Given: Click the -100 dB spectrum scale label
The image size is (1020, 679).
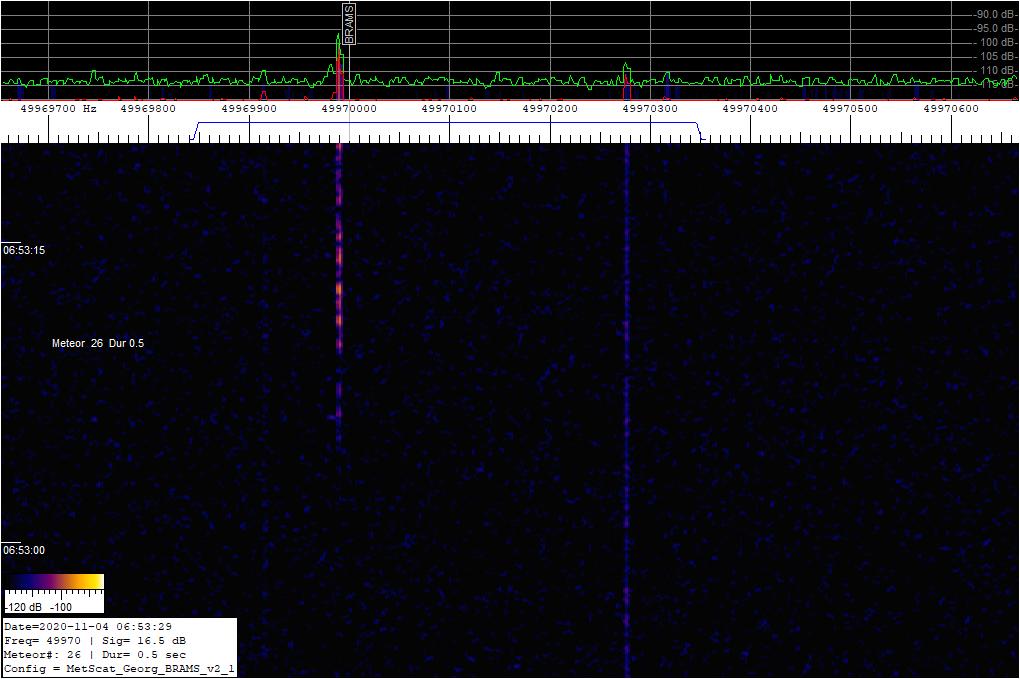Looking at the screenshot, I should [x=997, y=43].
